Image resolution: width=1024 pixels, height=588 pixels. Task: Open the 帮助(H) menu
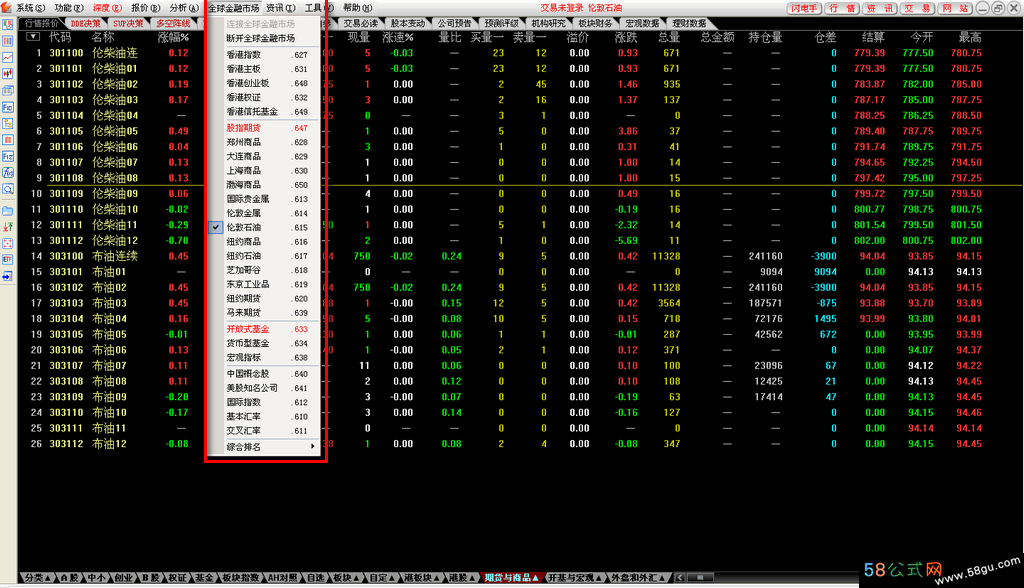(x=357, y=8)
